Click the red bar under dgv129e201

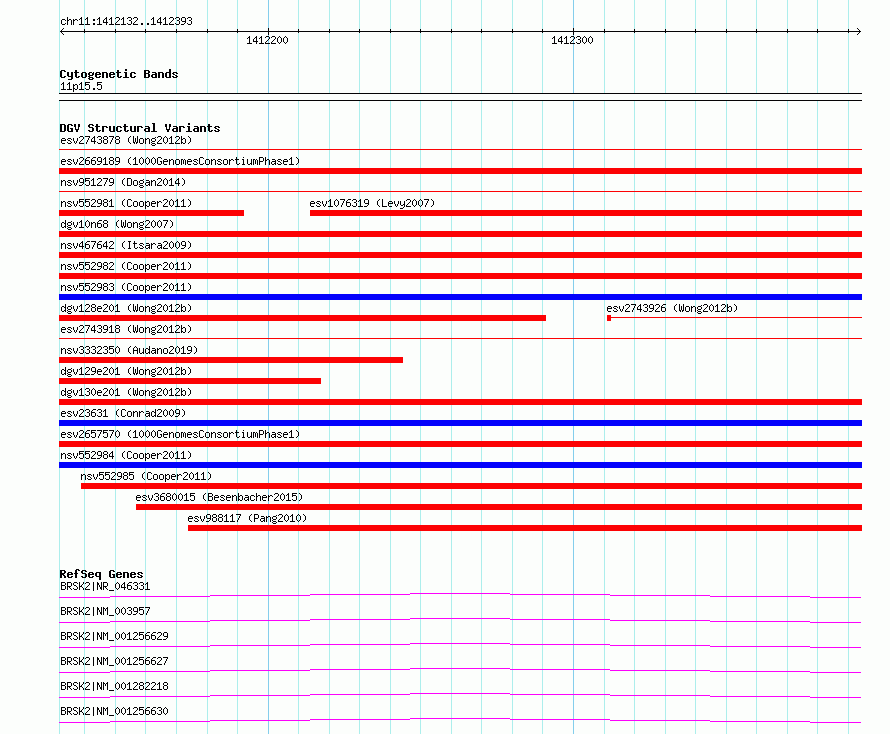190,381
